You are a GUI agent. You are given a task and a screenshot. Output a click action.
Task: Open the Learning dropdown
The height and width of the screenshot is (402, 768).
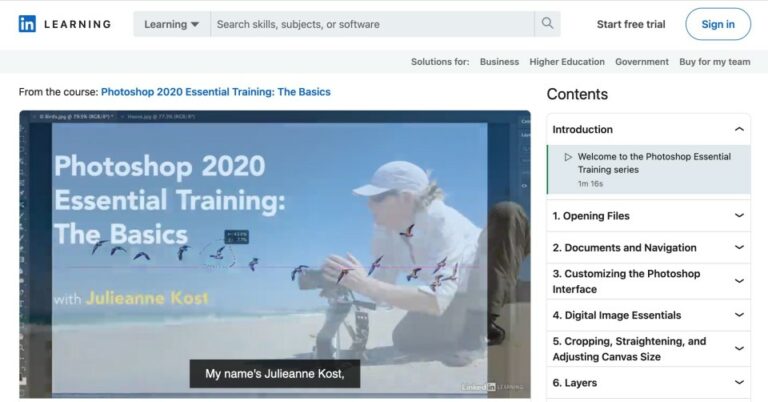pos(171,24)
